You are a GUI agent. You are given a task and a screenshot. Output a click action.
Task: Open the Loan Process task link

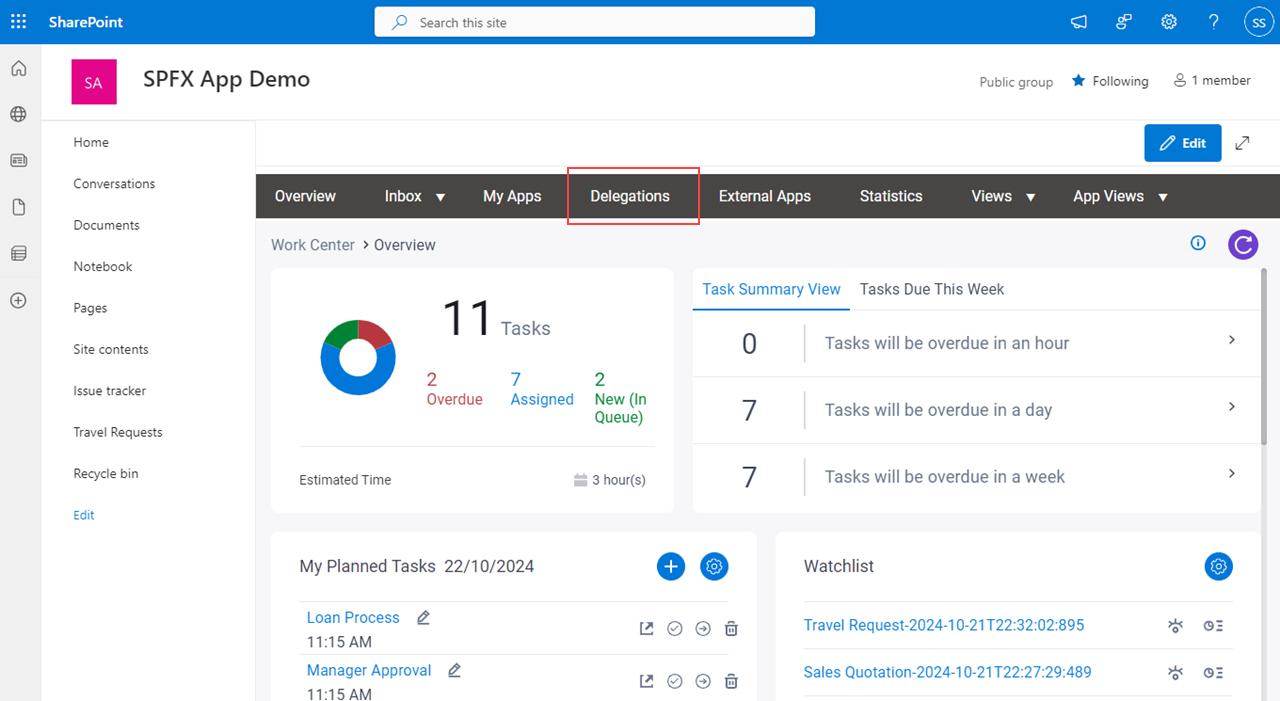point(353,618)
